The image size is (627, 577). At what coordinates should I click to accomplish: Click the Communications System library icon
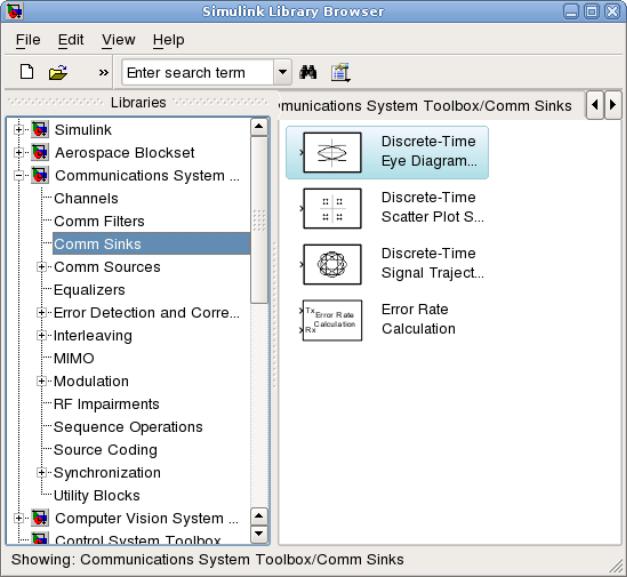40,175
